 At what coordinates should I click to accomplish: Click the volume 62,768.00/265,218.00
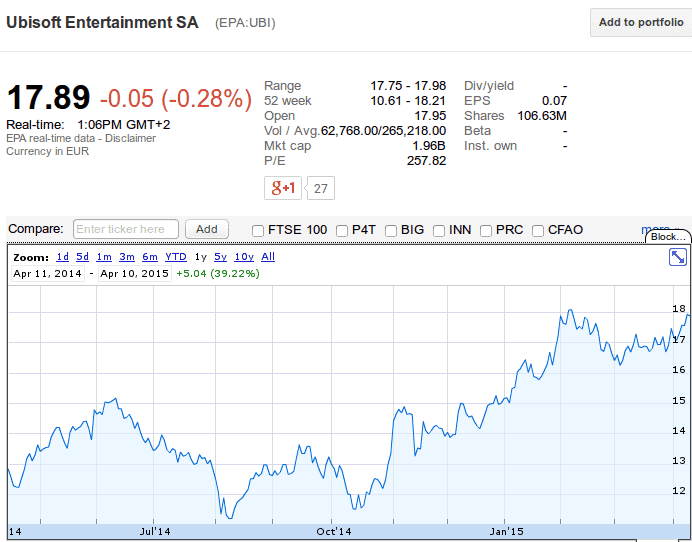click(383, 131)
